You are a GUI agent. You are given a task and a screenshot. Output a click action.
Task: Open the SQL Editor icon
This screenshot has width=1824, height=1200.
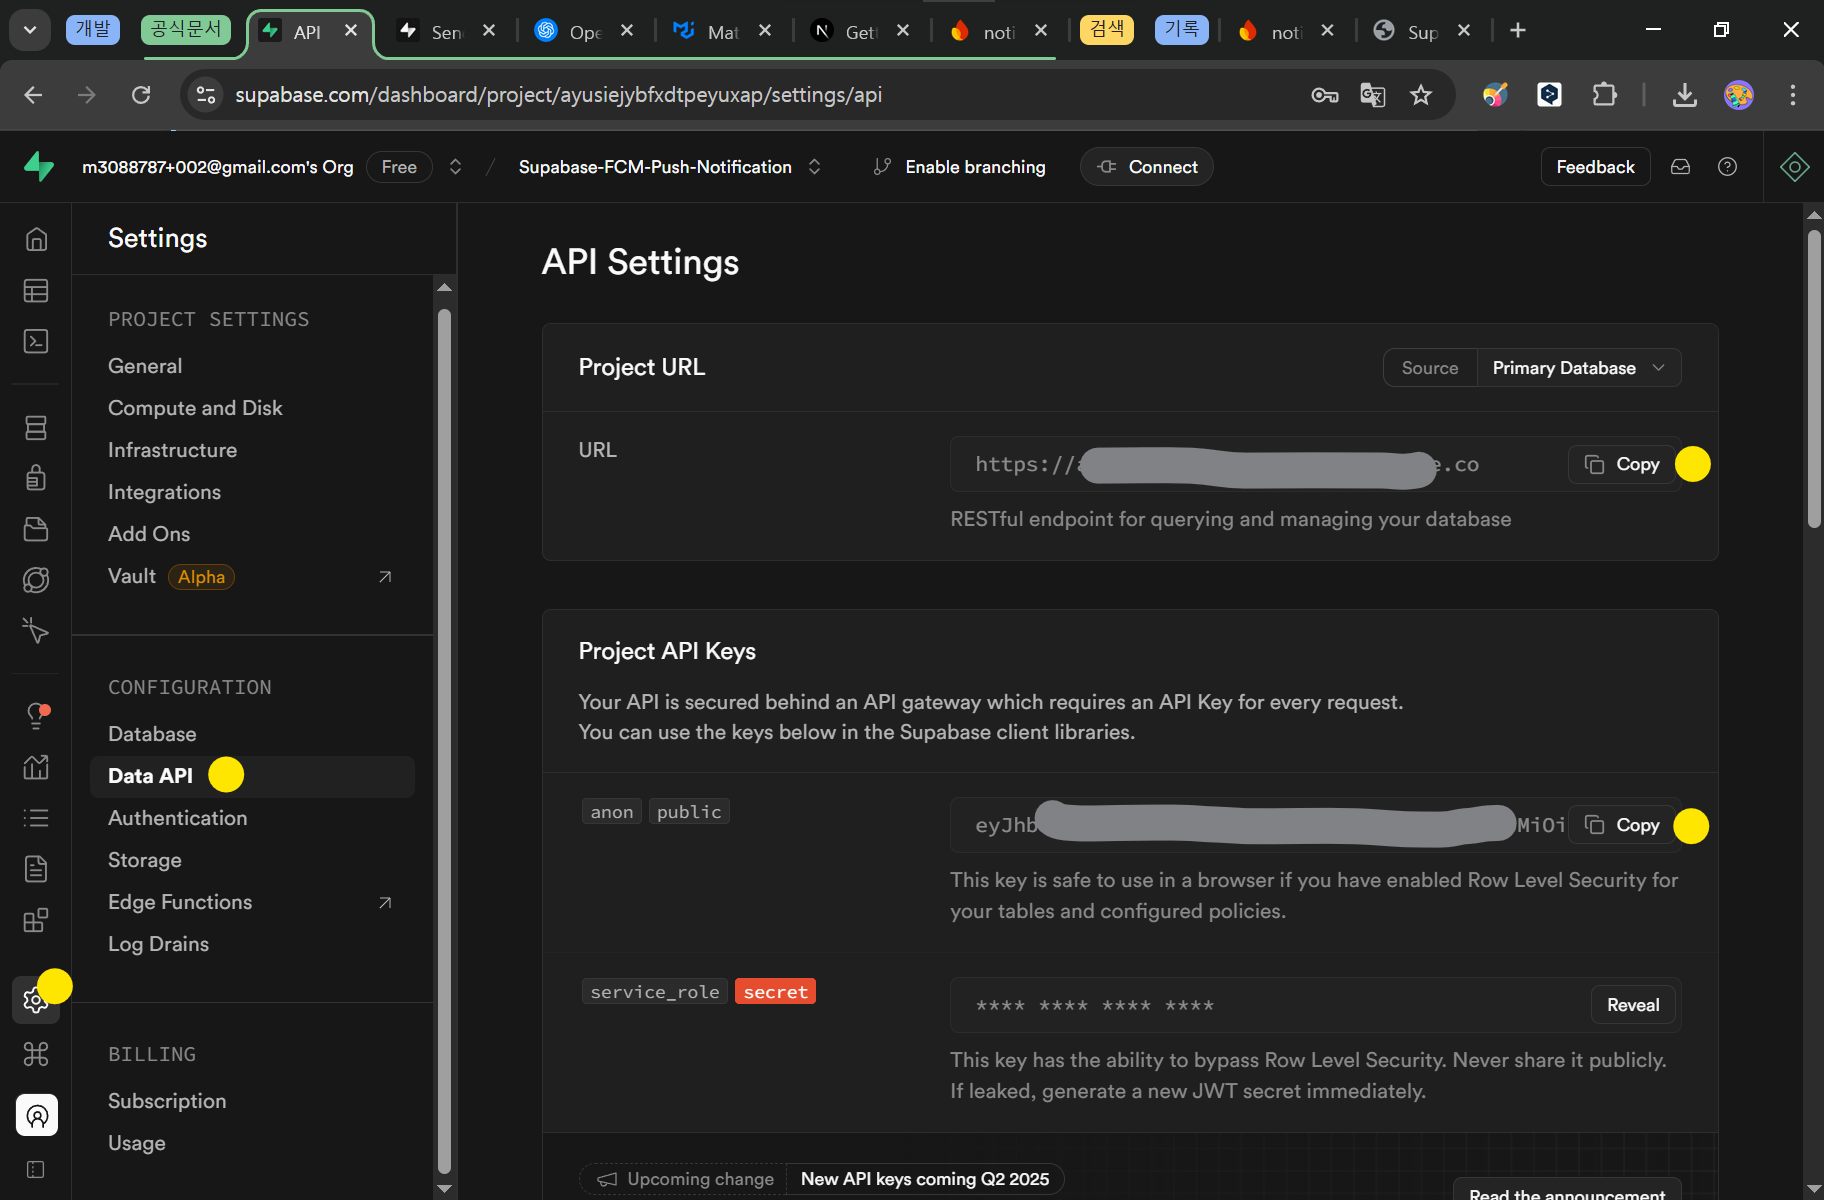click(x=36, y=342)
